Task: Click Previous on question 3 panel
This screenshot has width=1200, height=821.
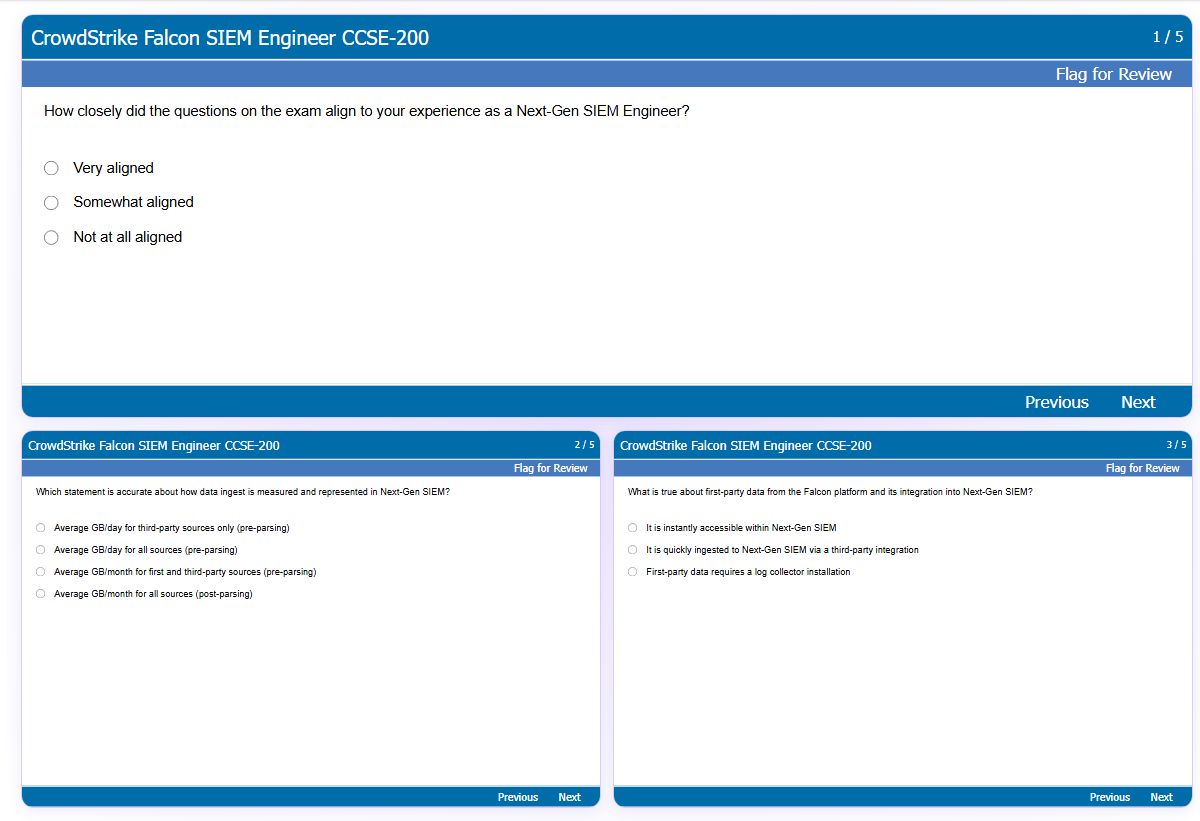Action: tap(1110, 797)
